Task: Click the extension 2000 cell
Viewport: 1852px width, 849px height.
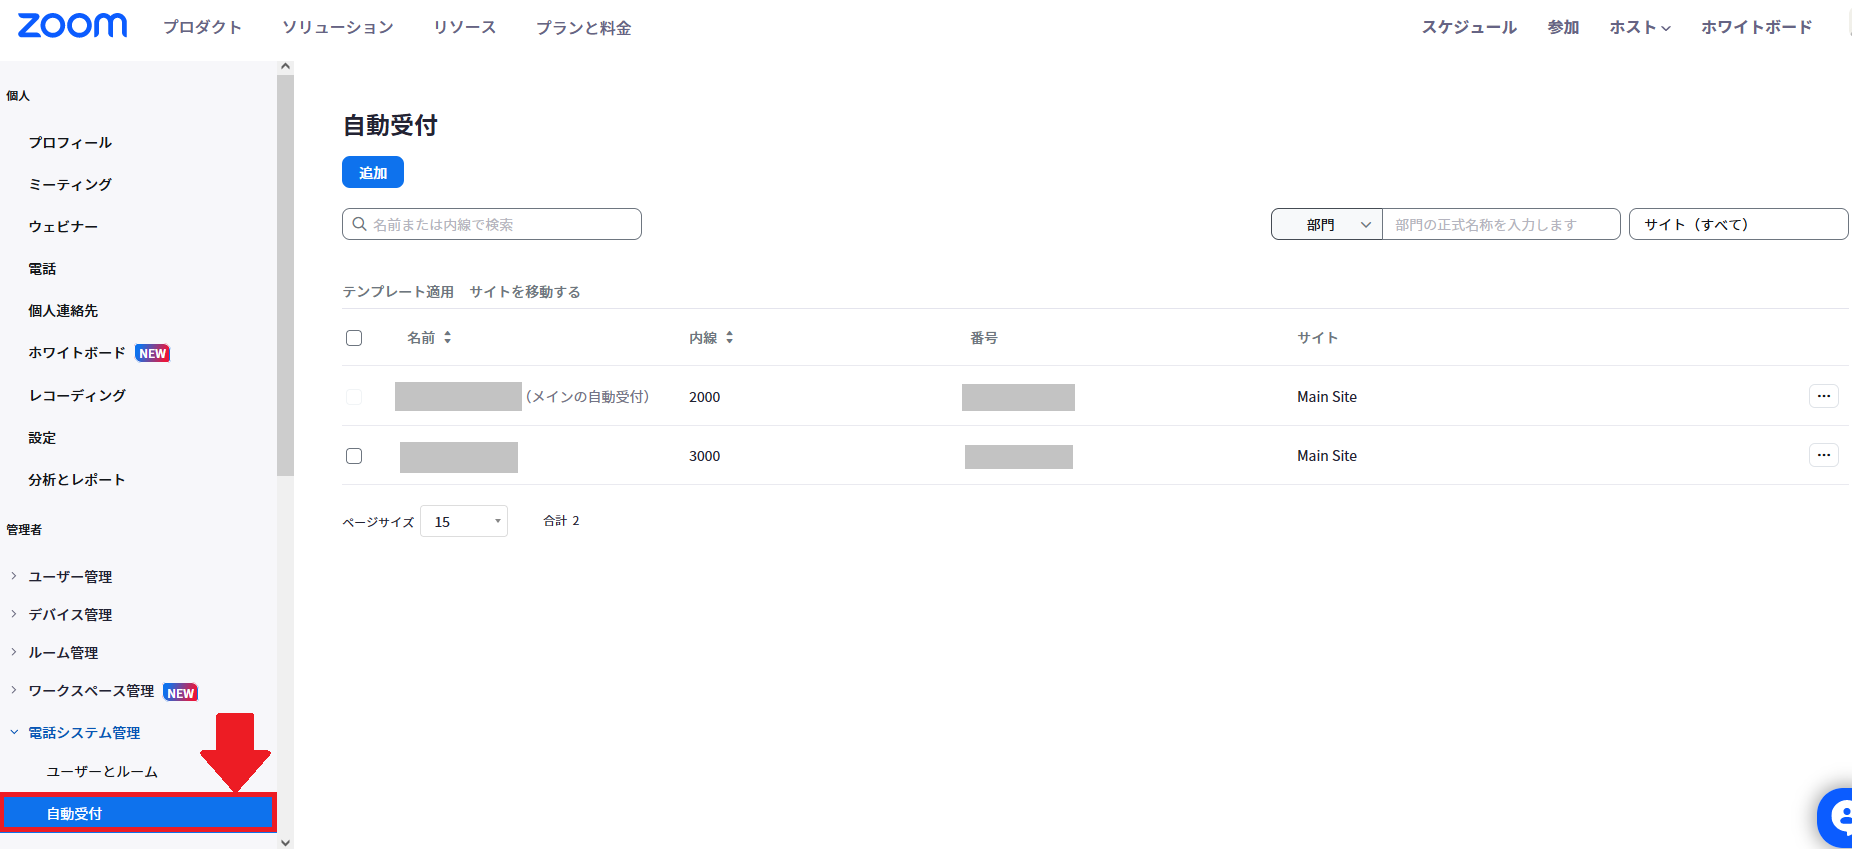Action: (x=705, y=397)
